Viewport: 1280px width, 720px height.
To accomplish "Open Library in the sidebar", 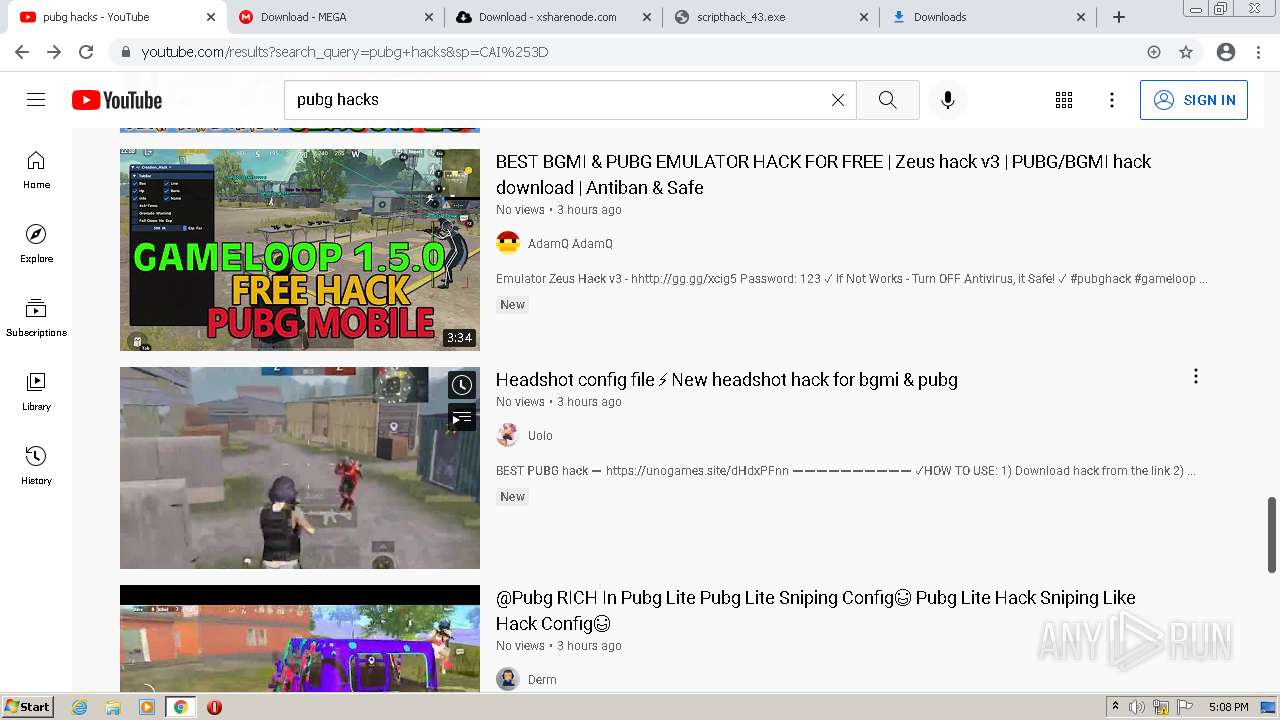I will pyautogui.click(x=36, y=392).
